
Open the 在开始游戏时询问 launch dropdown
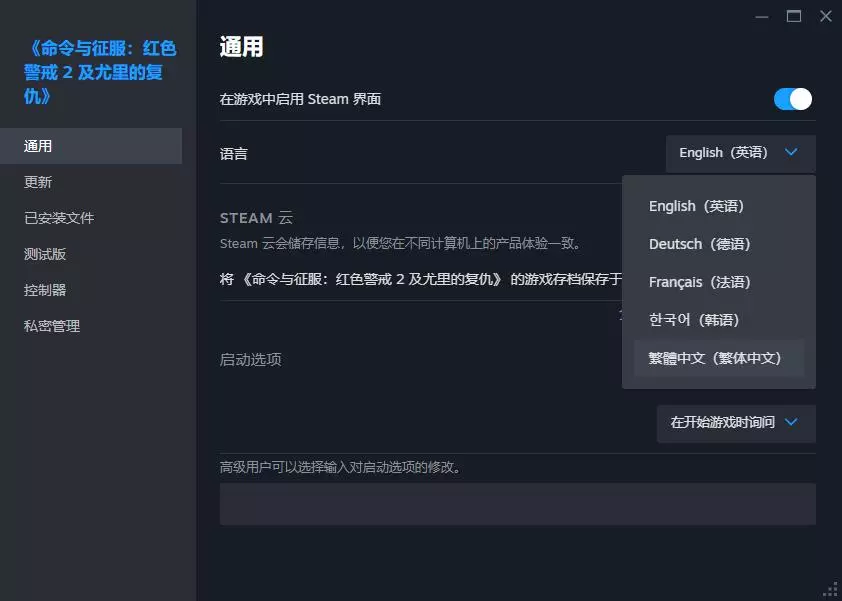[736, 423]
